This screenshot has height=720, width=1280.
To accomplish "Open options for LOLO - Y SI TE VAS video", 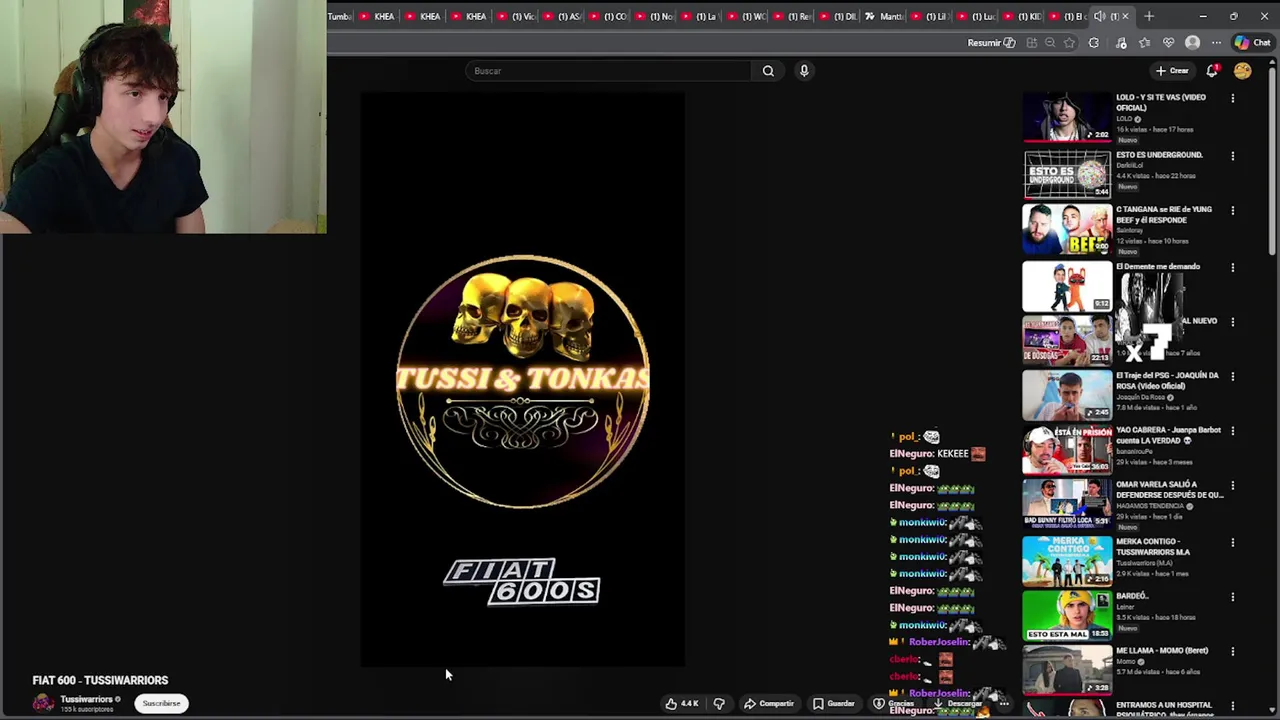I will point(1232,98).
